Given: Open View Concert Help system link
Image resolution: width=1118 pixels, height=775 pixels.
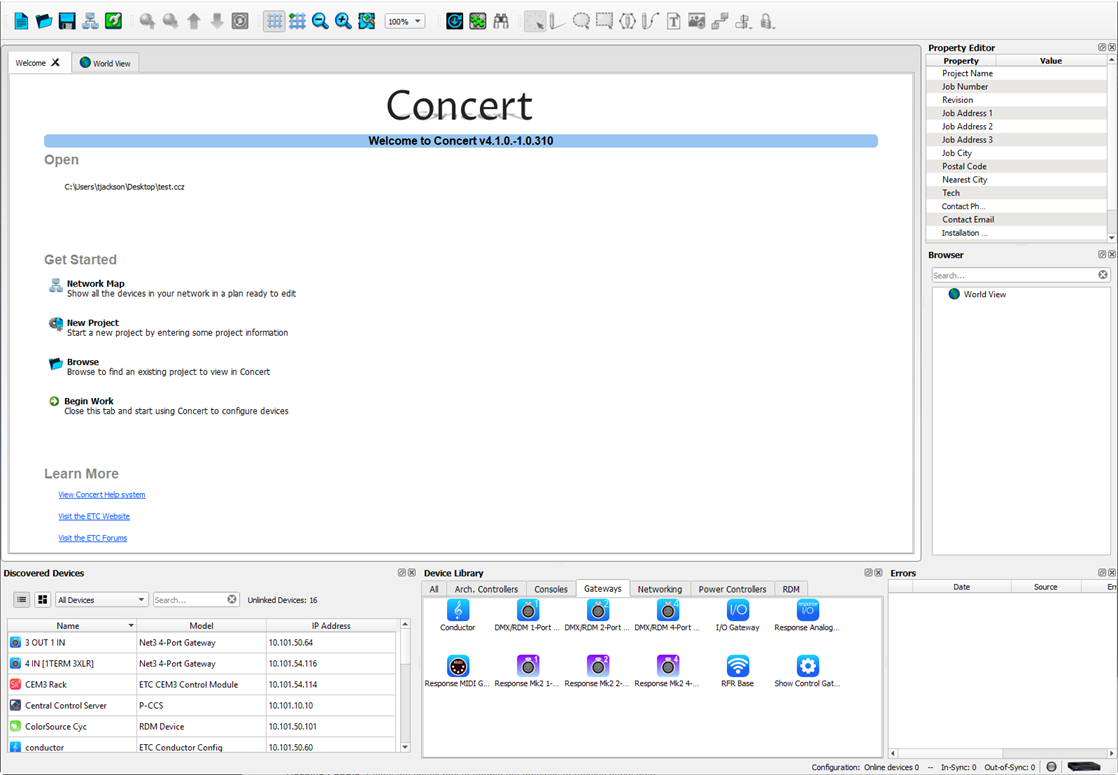Looking at the screenshot, I should 102,494.
